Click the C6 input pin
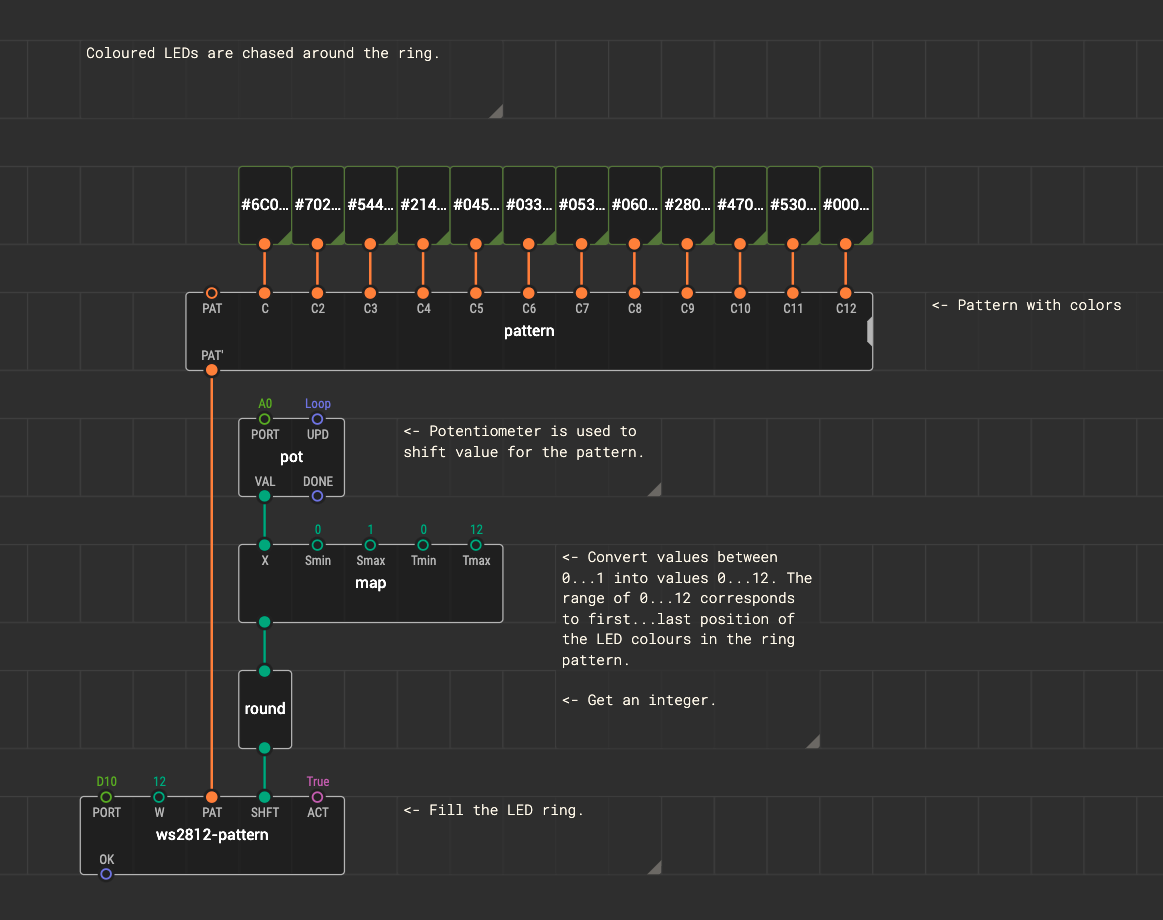 529,293
